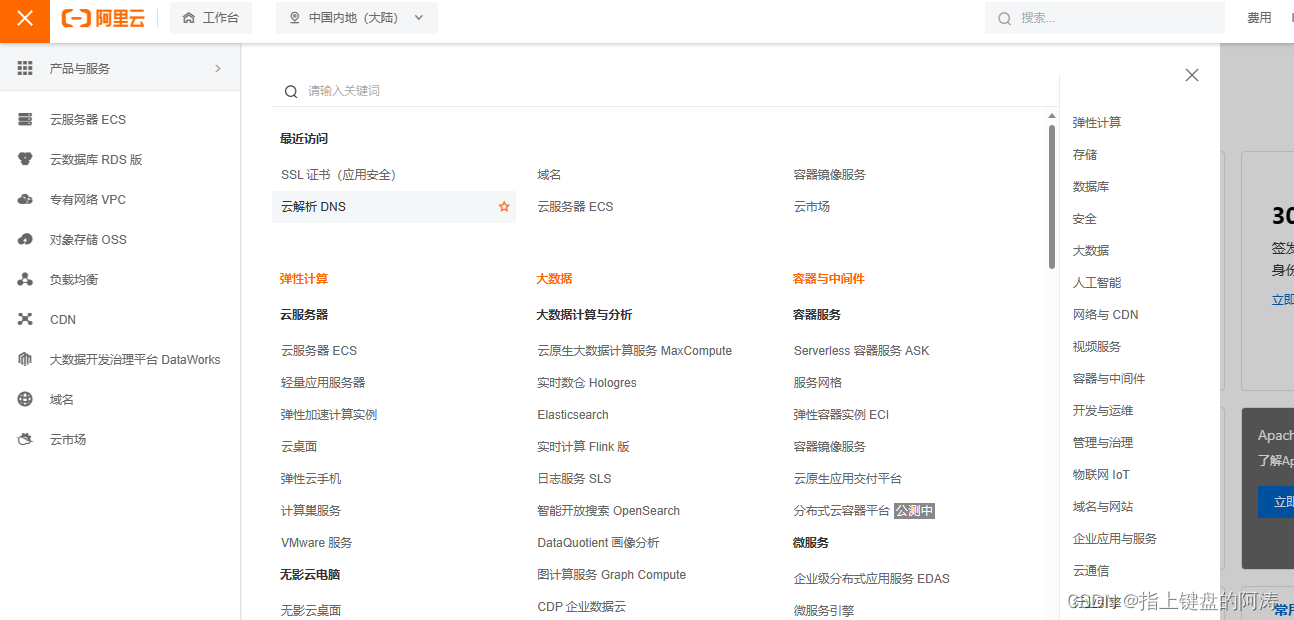The height and width of the screenshot is (620, 1294).
Task: Jump to 网络与 CDN category
Action: click(x=1106, y=315)
